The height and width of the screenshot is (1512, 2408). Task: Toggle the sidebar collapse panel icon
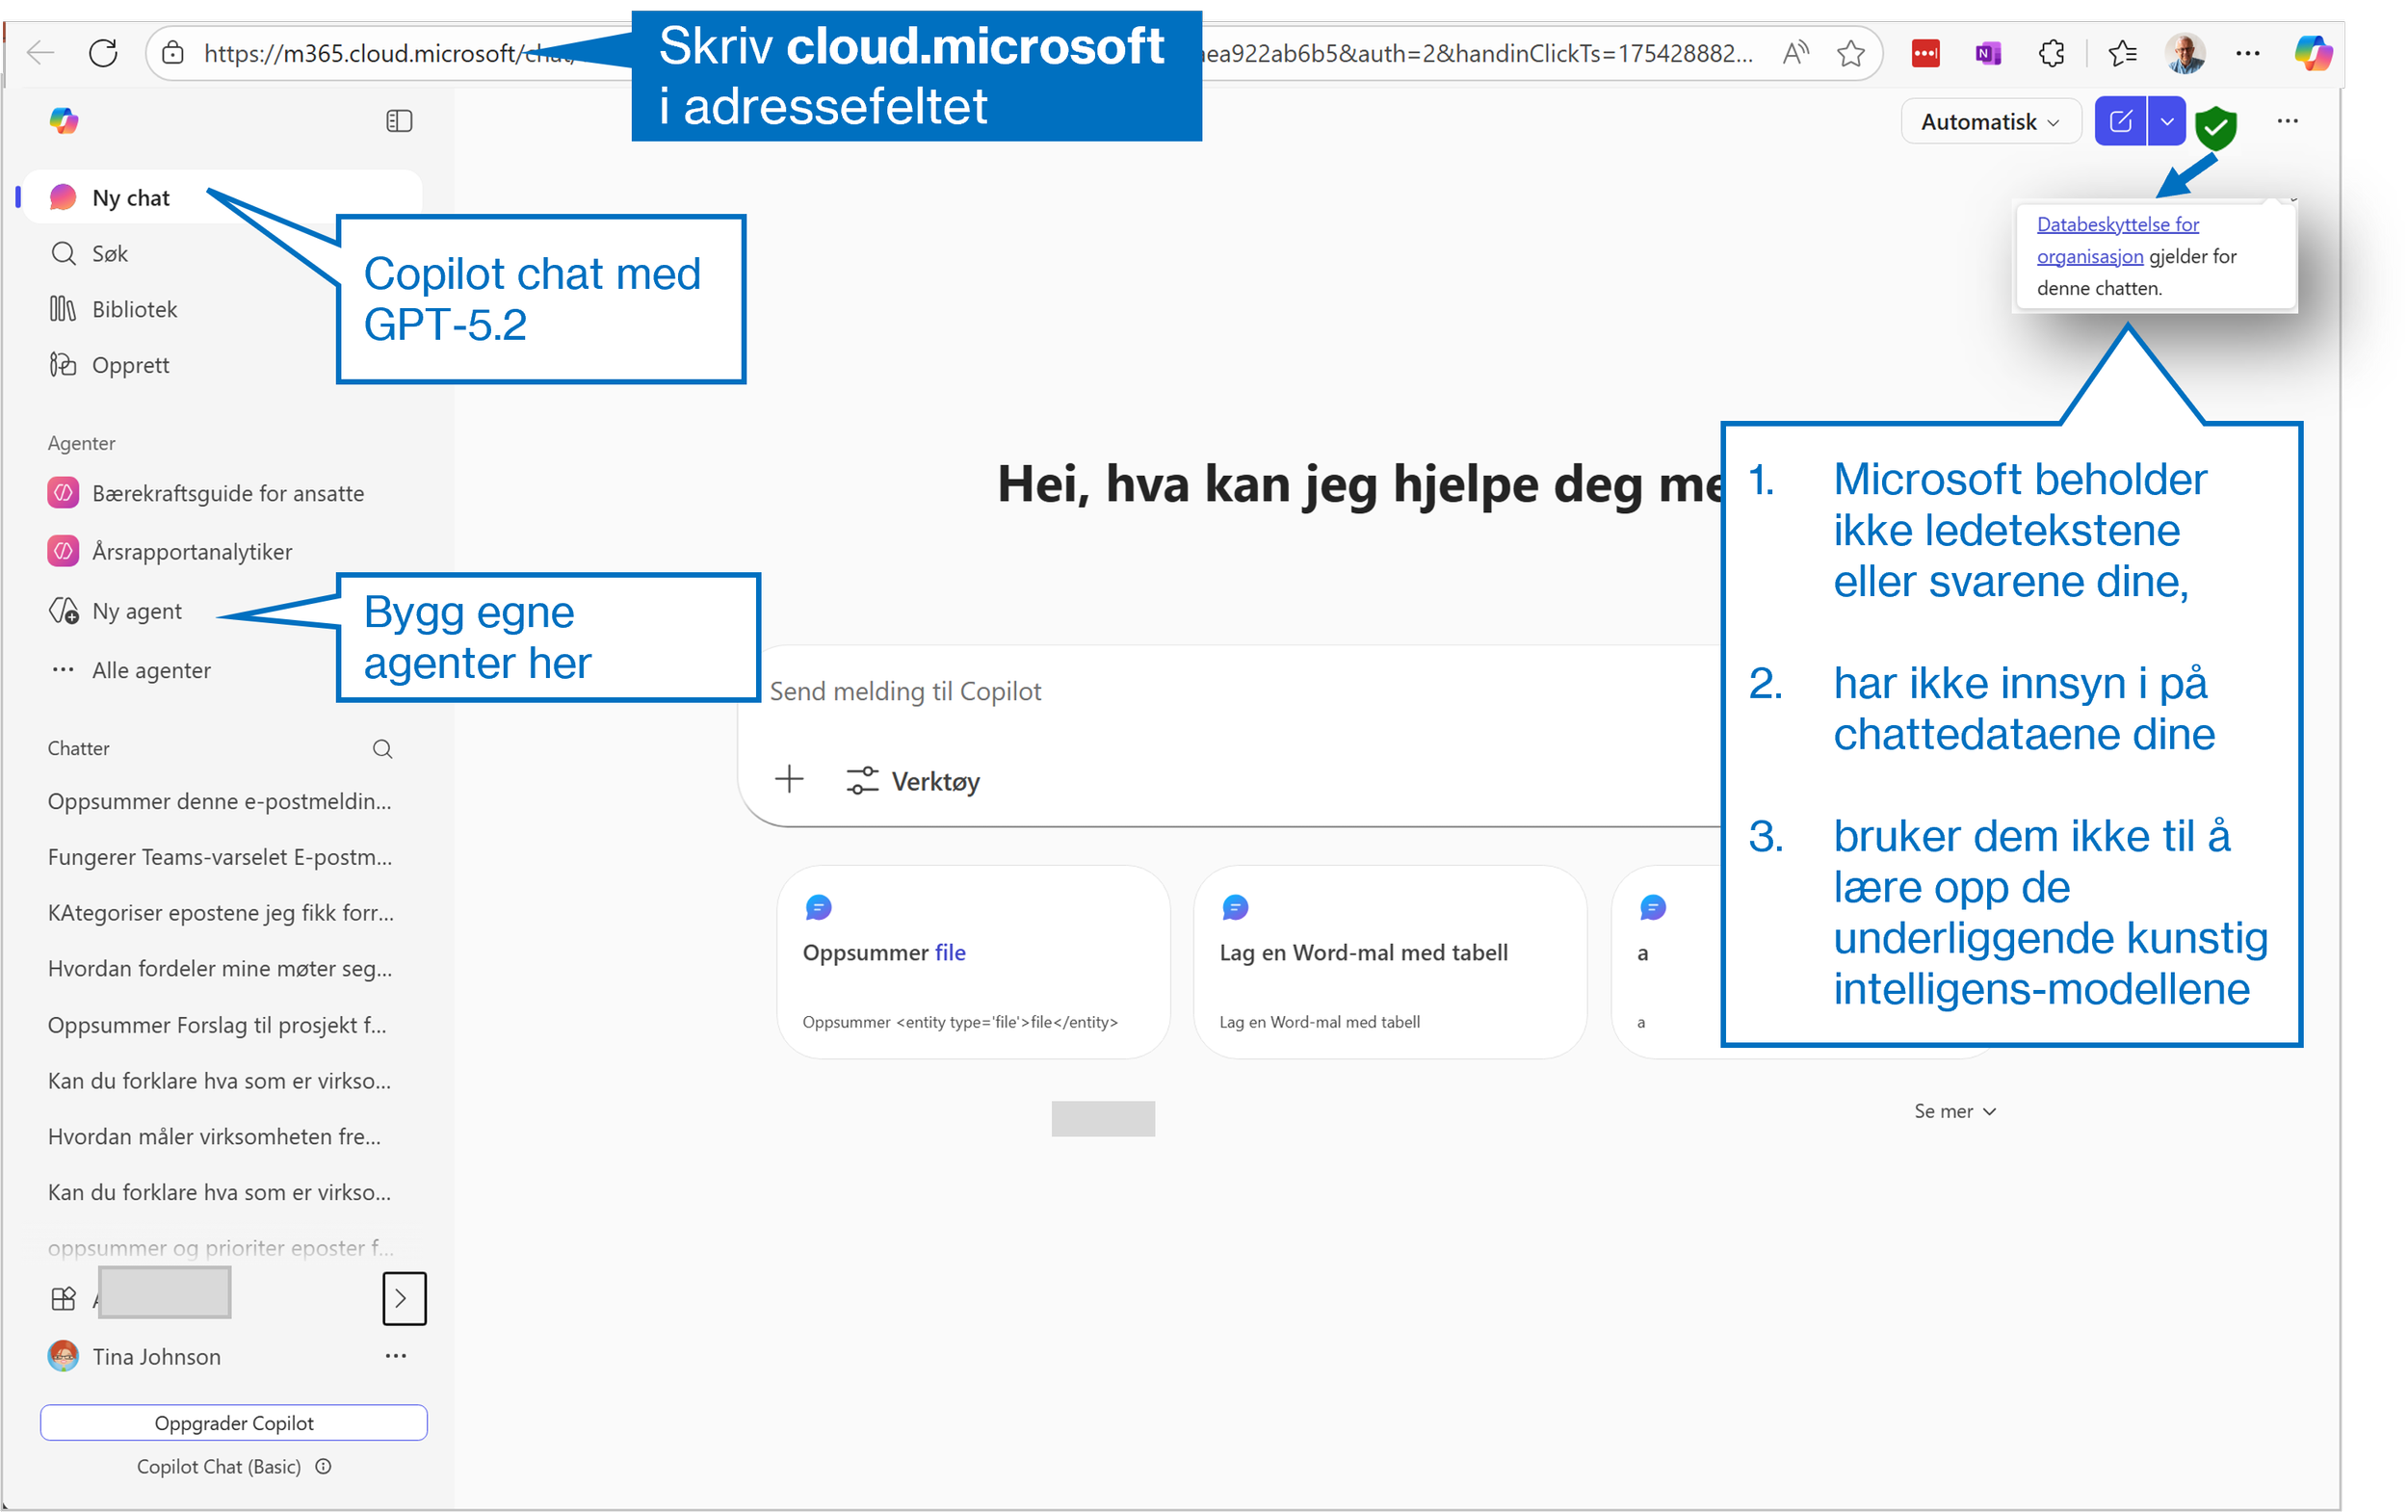pyautogui.click(x=399, y=121)
